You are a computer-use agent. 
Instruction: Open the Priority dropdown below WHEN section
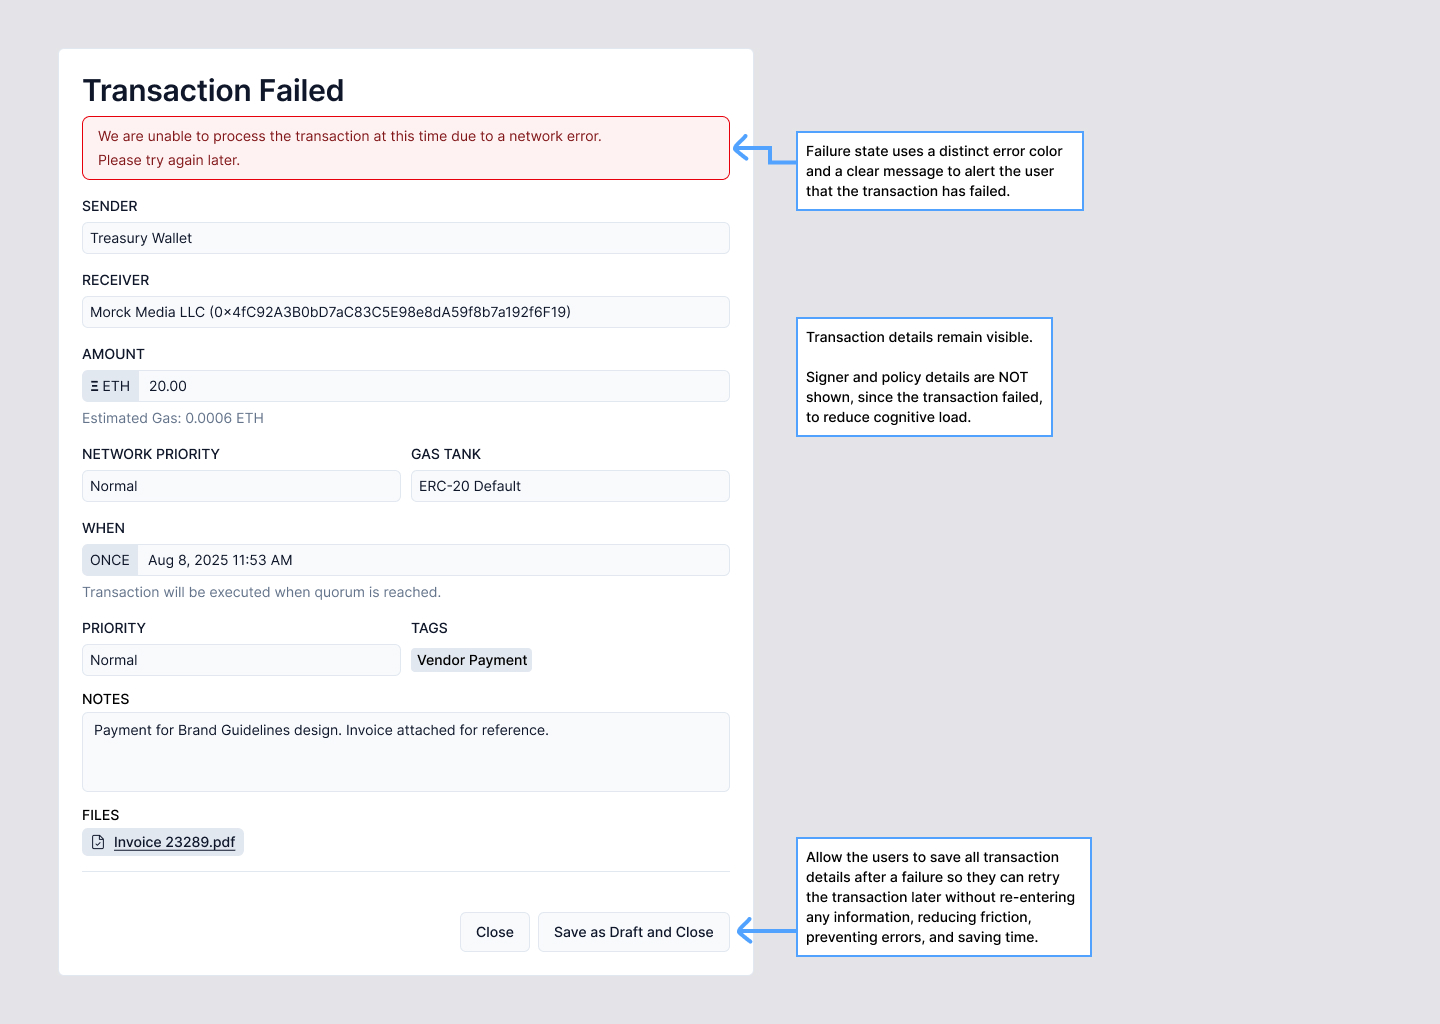click(x=241, y=660)
